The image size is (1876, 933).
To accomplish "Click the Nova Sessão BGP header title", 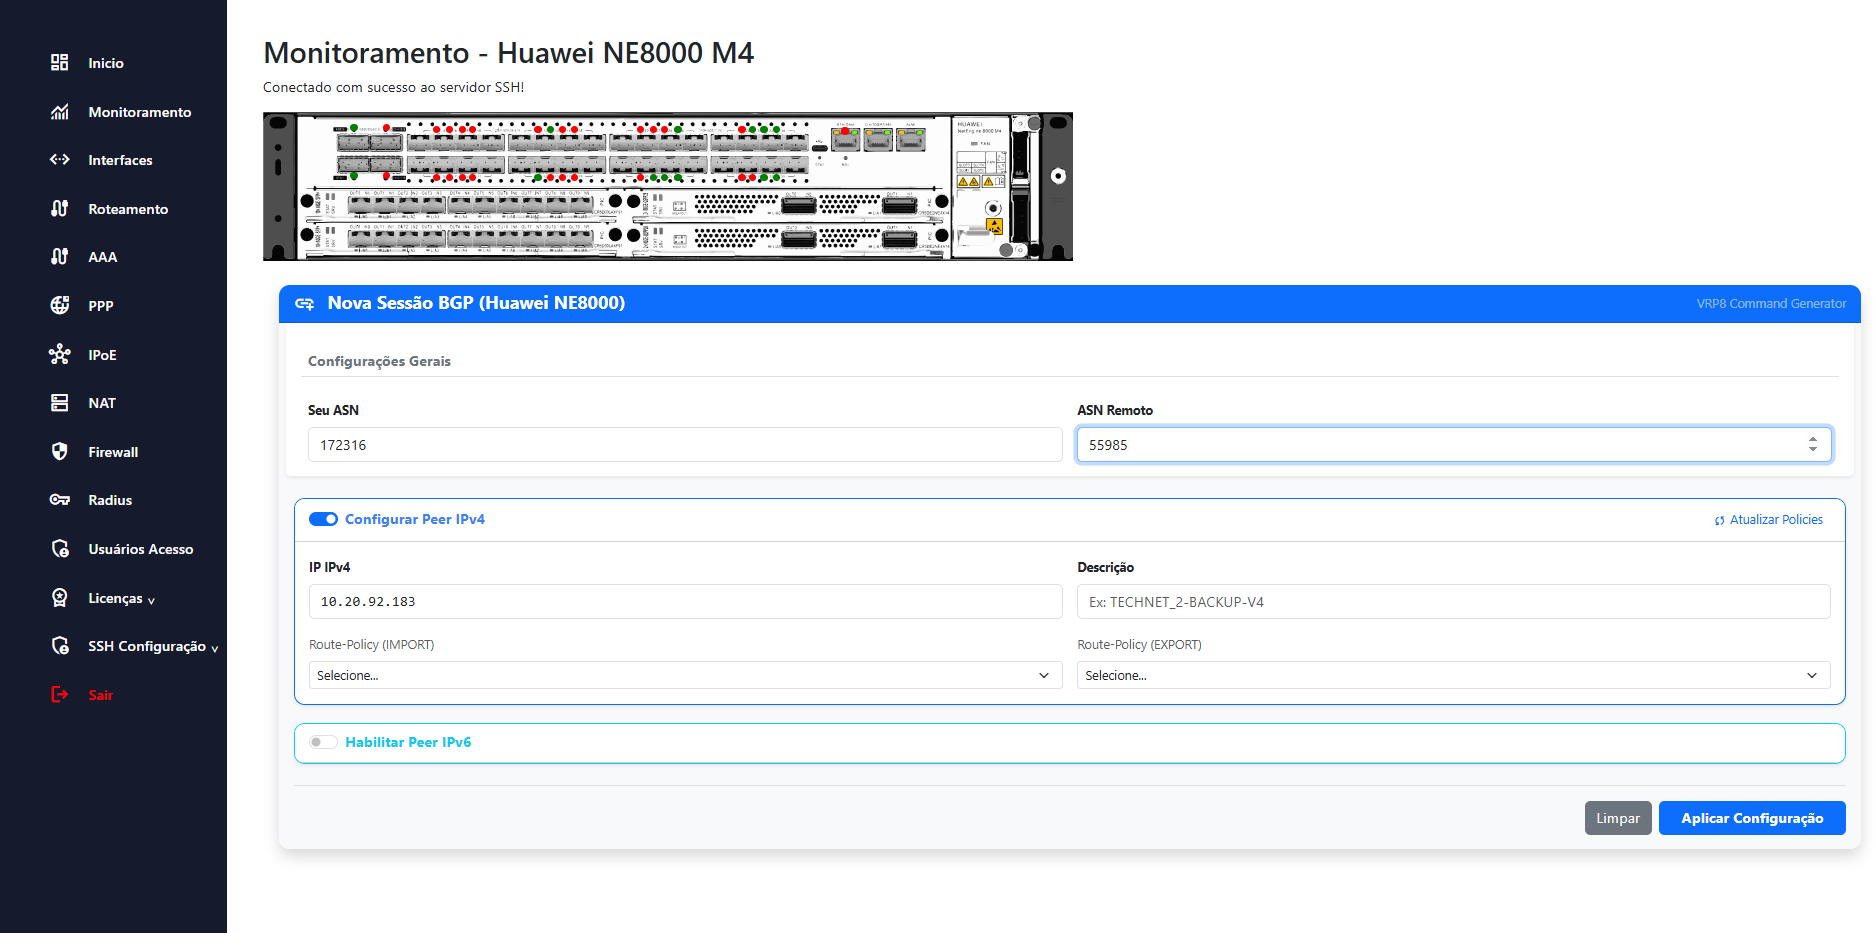I will point(476,303).
